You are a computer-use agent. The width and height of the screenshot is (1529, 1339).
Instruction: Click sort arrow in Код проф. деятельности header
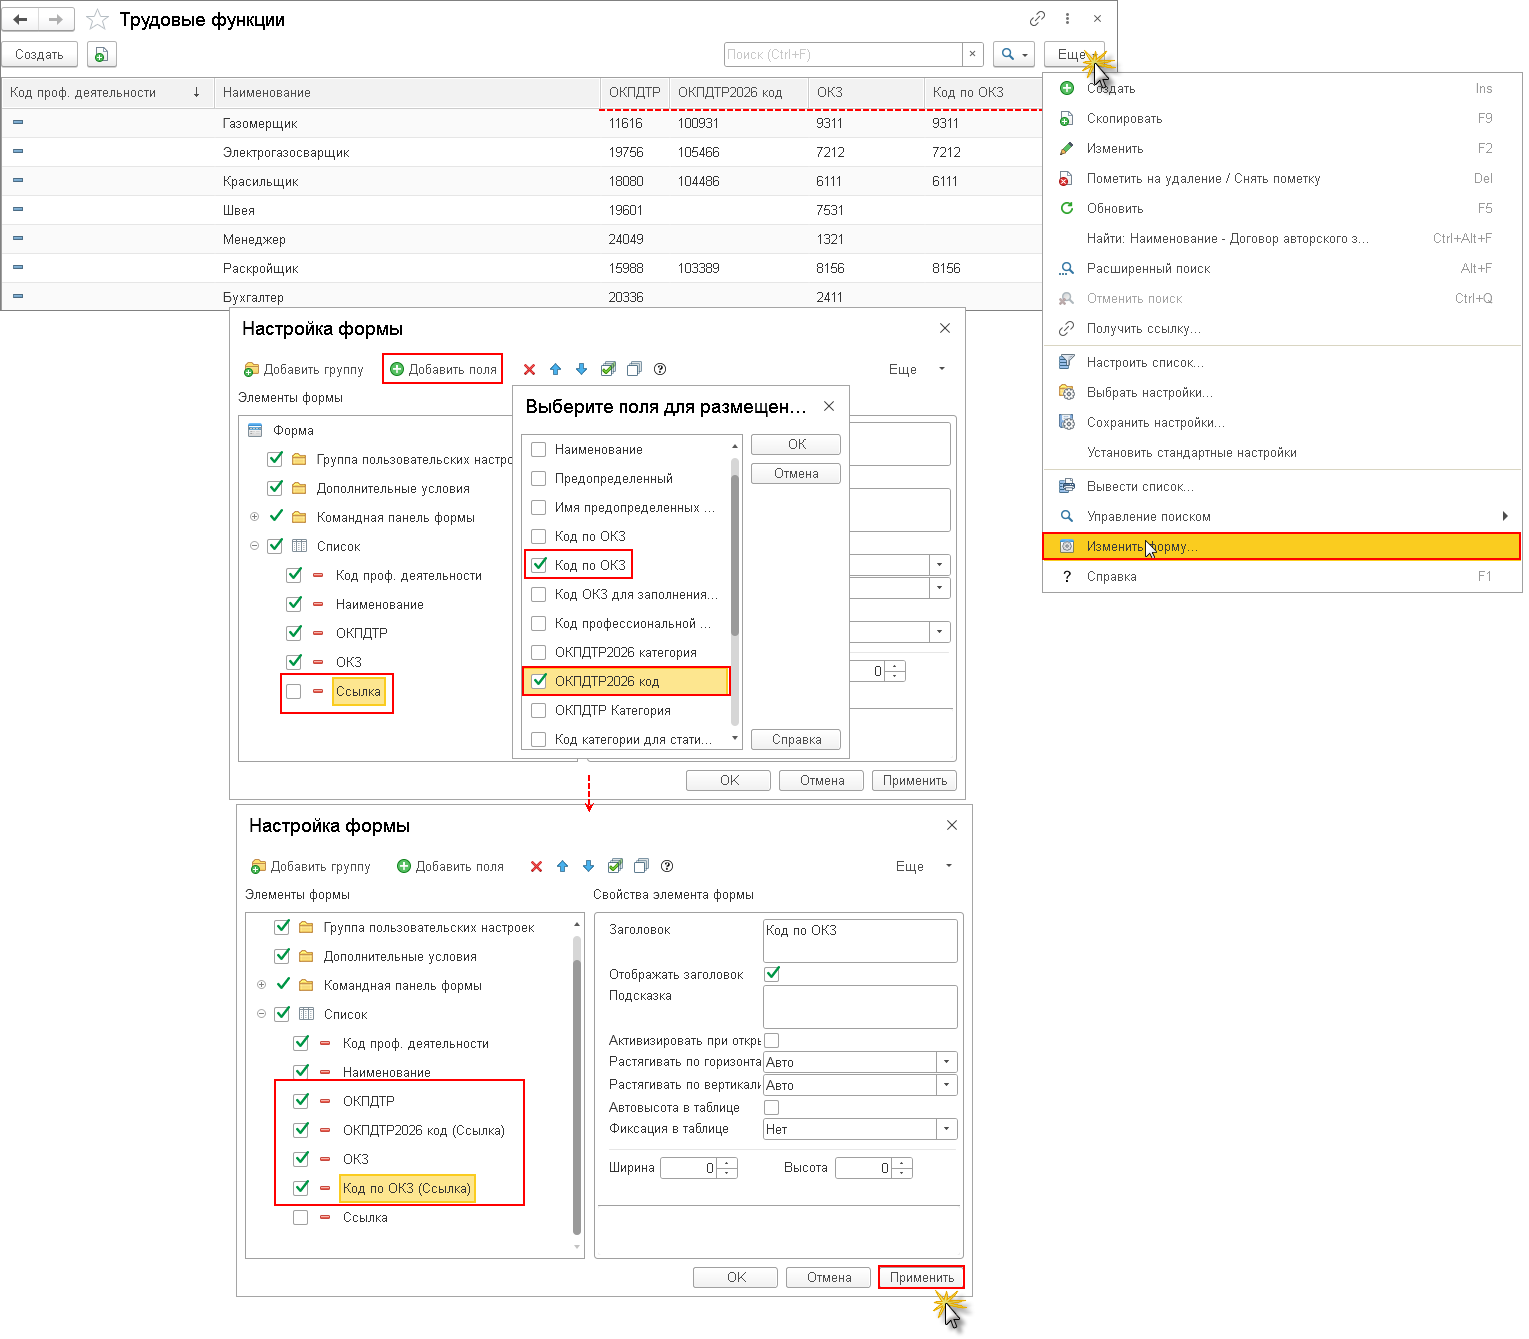pos(197,92)
